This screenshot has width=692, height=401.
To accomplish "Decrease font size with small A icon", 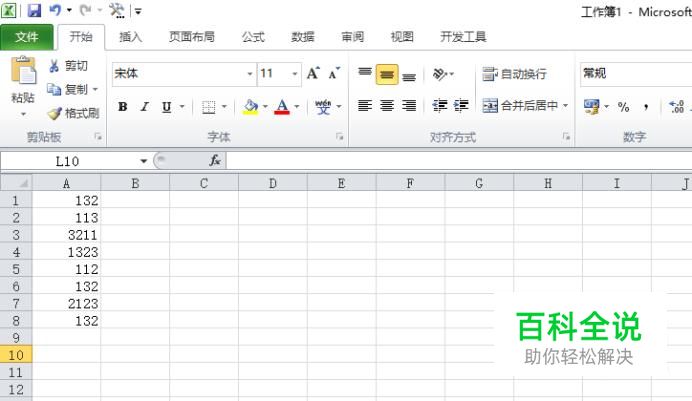I will (x=334, y=74).
